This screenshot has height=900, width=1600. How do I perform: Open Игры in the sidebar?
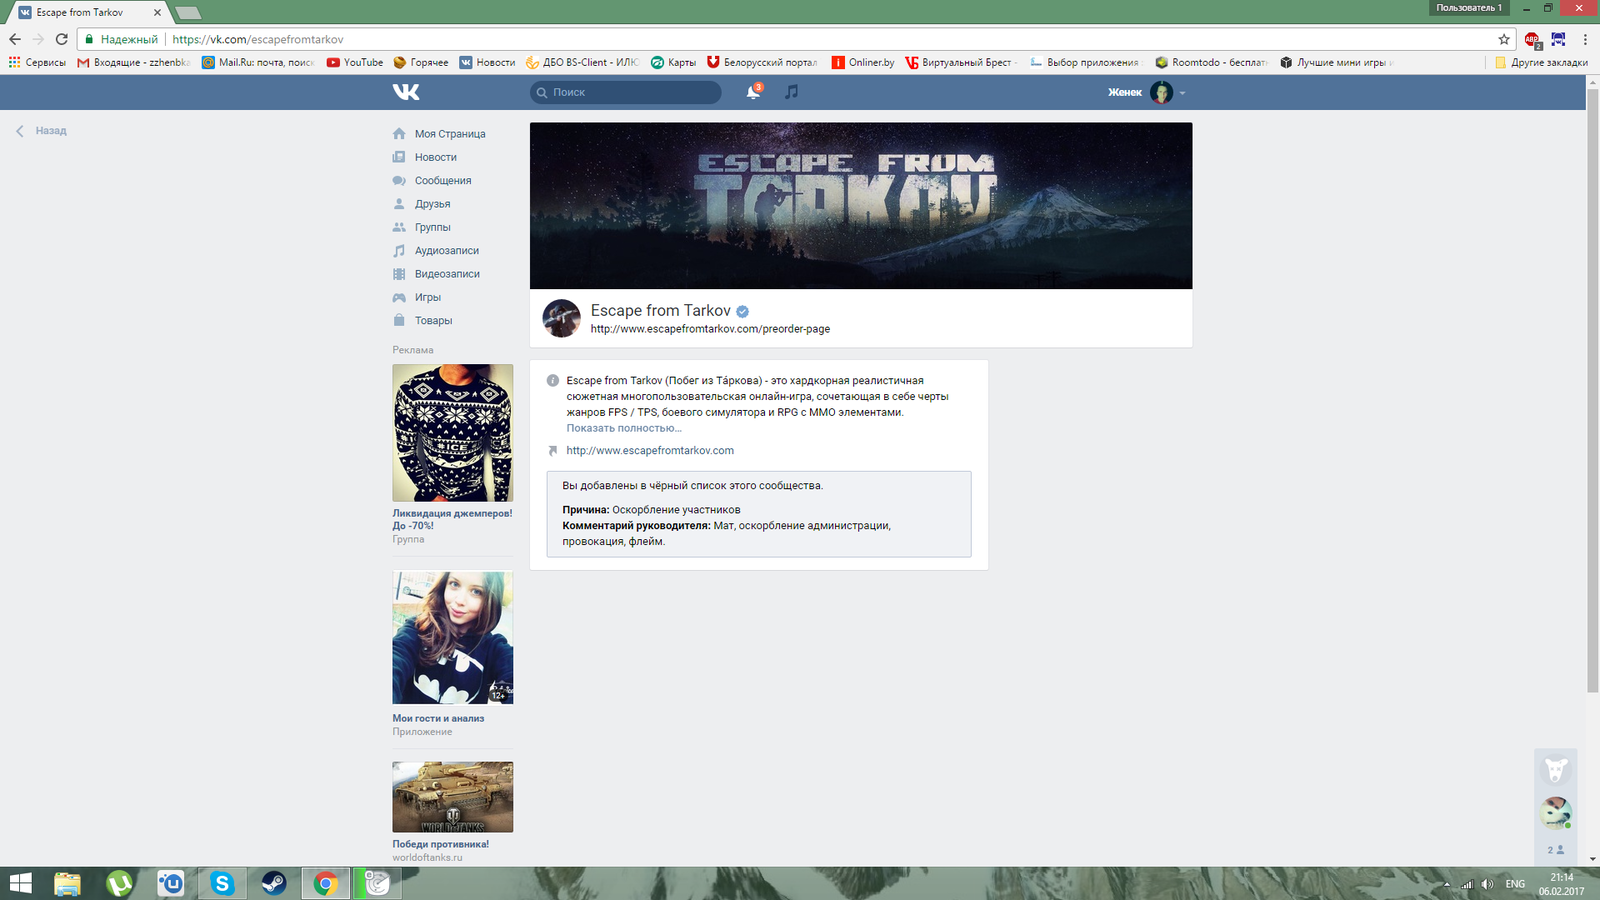427,297
